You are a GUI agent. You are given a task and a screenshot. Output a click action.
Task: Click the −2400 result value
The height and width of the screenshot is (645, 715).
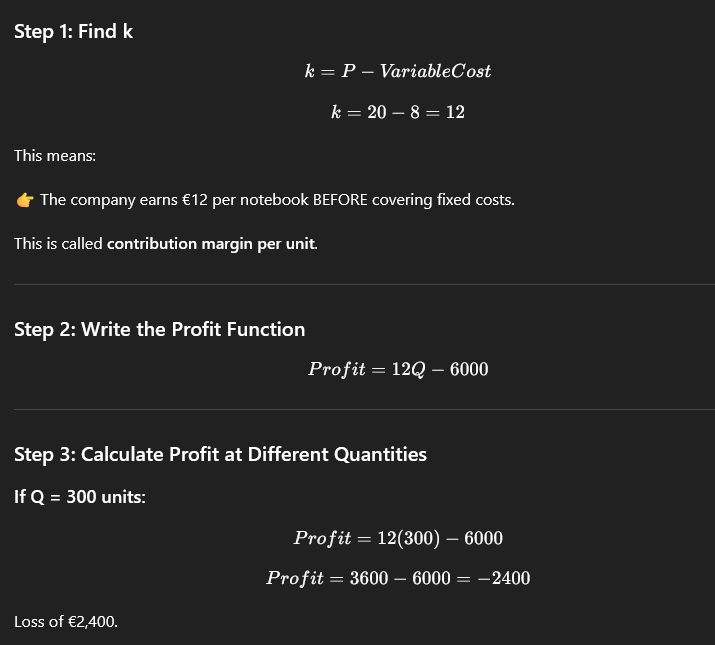coord(503,578)
